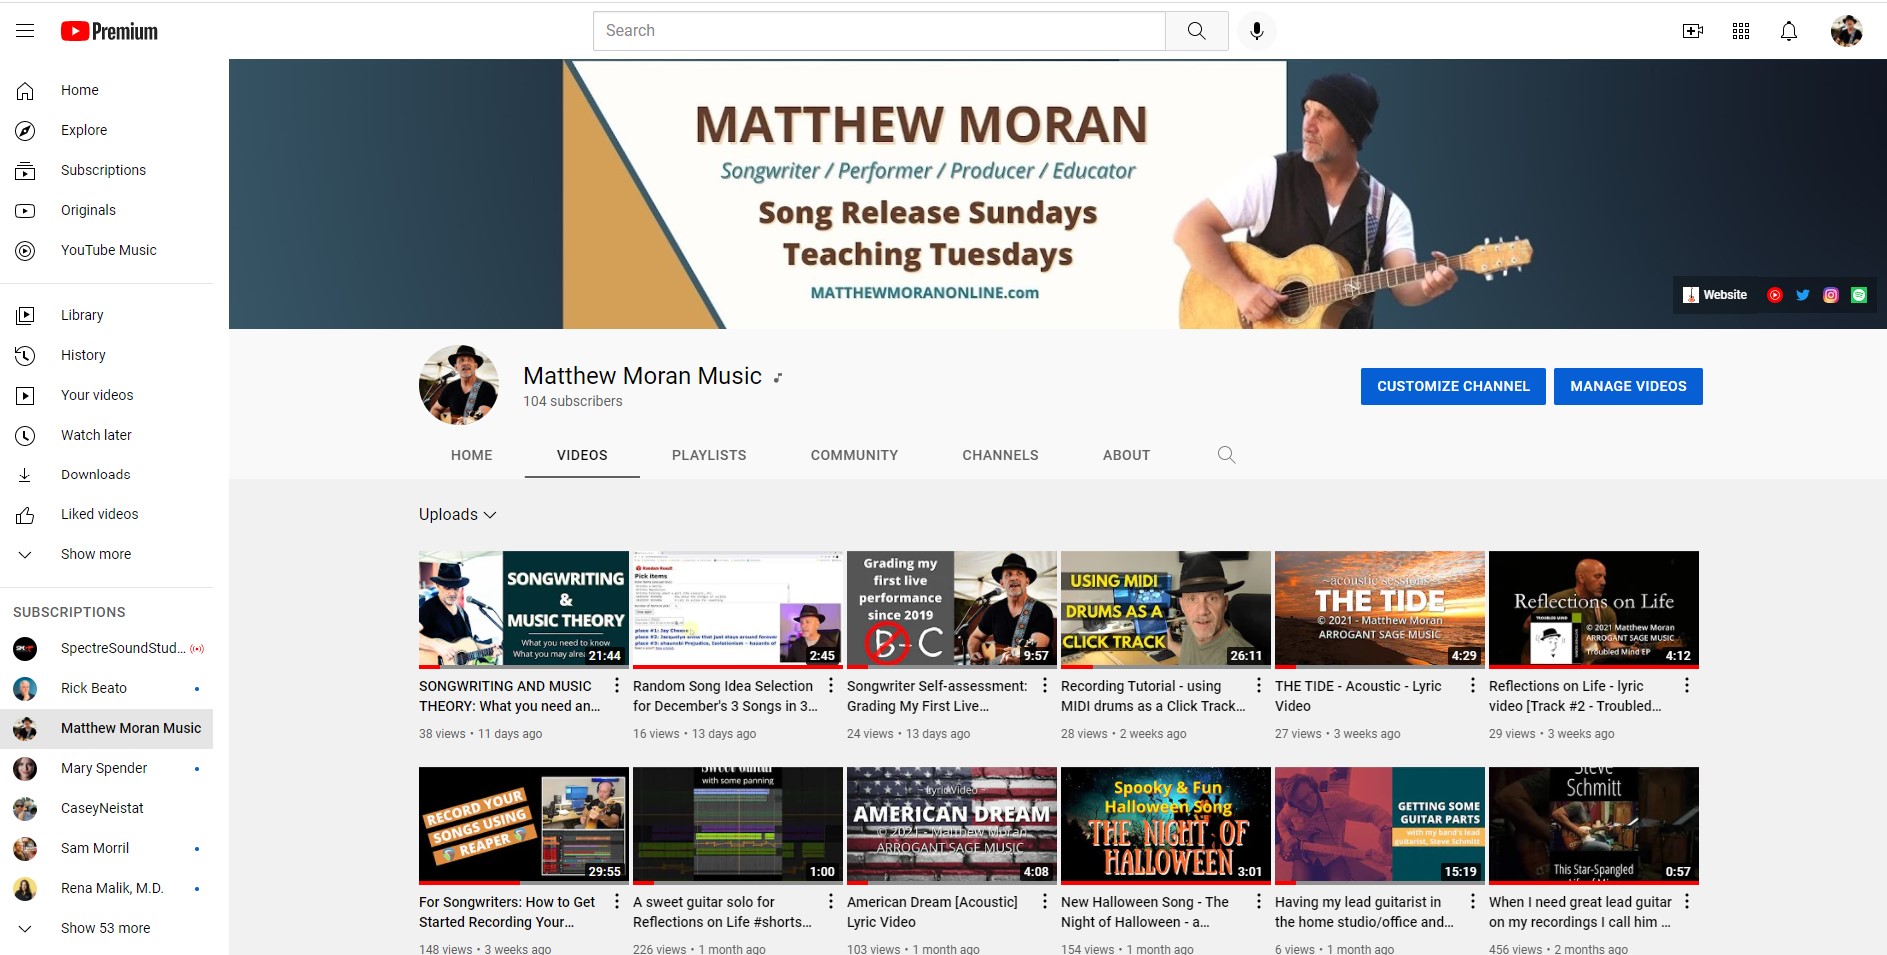Open the American Dream acoustic thumbnail

point(952,825)
